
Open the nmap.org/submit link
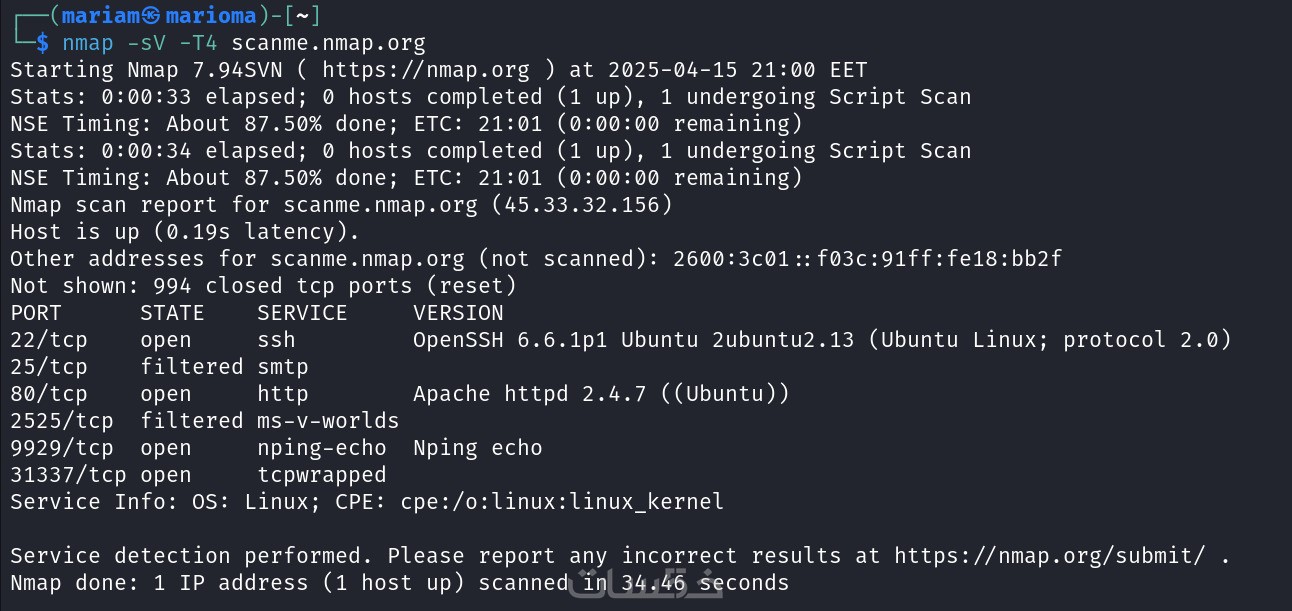click(x=1055, y=556)
